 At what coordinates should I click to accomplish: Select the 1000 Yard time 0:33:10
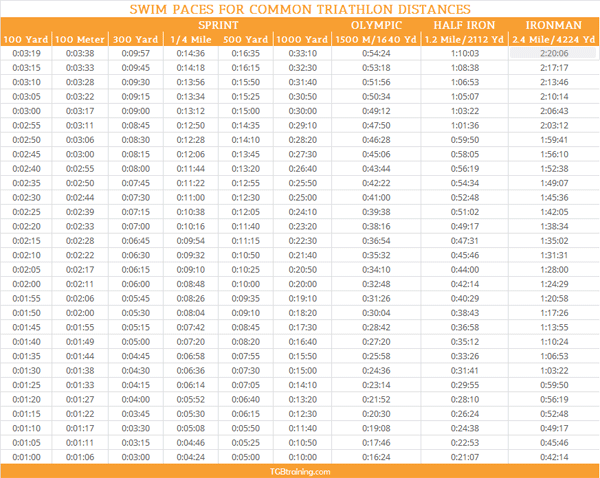302,53
